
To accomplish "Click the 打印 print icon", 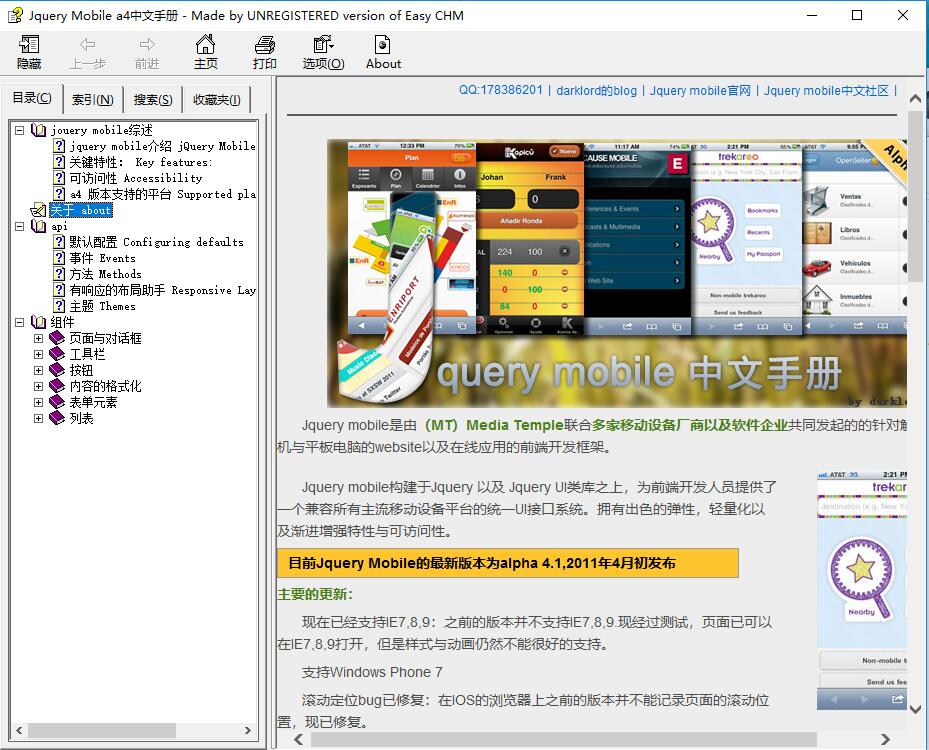I will tap(264, 44).
